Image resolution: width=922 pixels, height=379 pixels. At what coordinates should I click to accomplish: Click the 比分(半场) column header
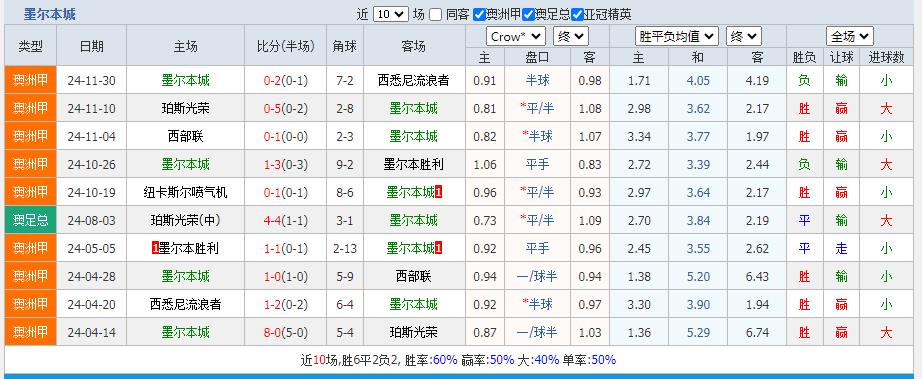coord(286,46)
